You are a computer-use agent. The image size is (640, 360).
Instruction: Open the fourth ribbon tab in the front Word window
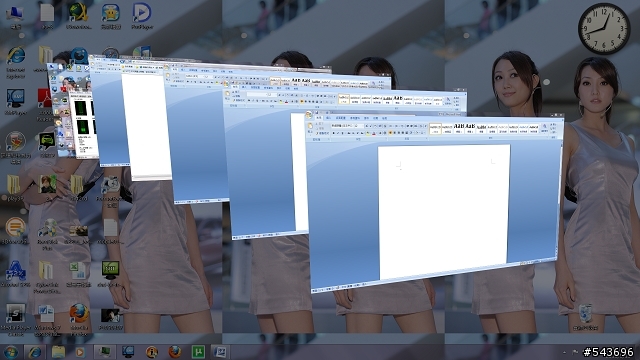click(355, 118)
